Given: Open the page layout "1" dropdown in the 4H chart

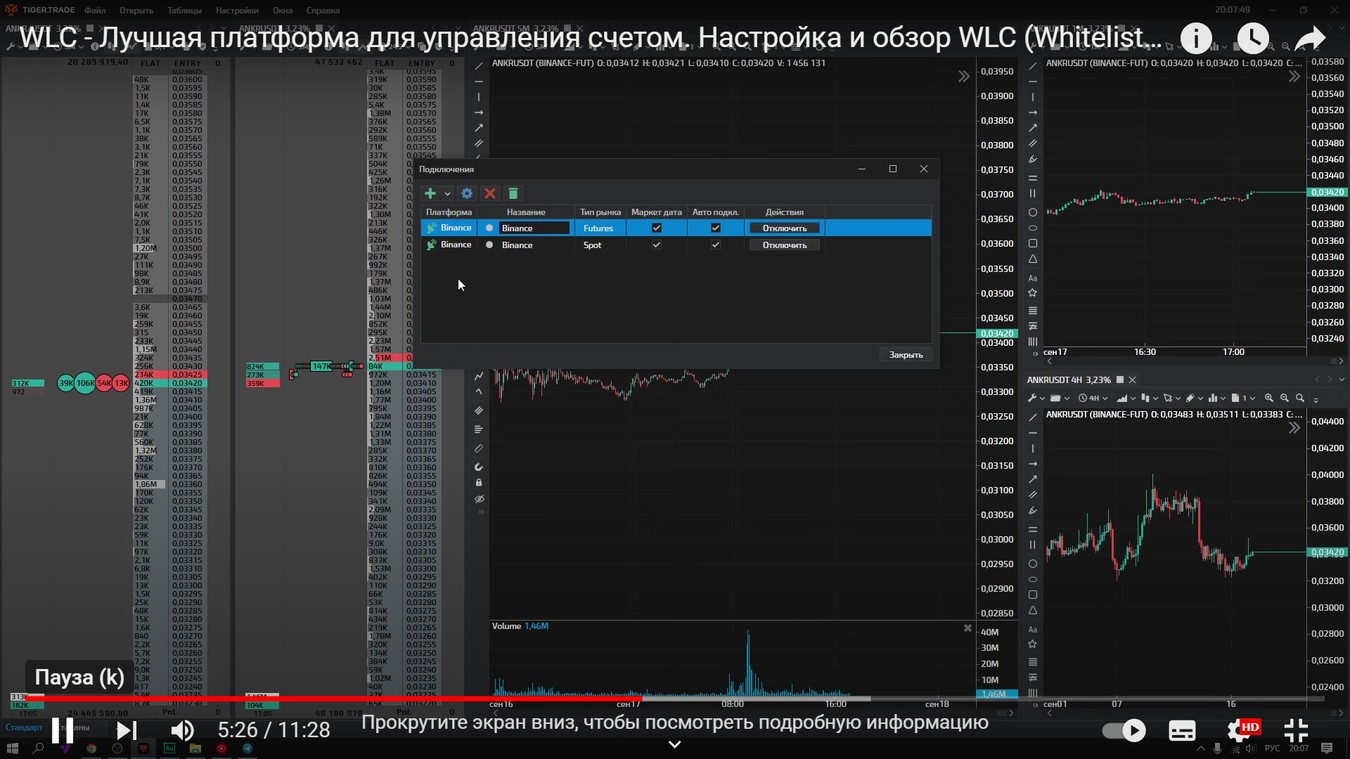Looking at the screenshot, I should 1244,398.
